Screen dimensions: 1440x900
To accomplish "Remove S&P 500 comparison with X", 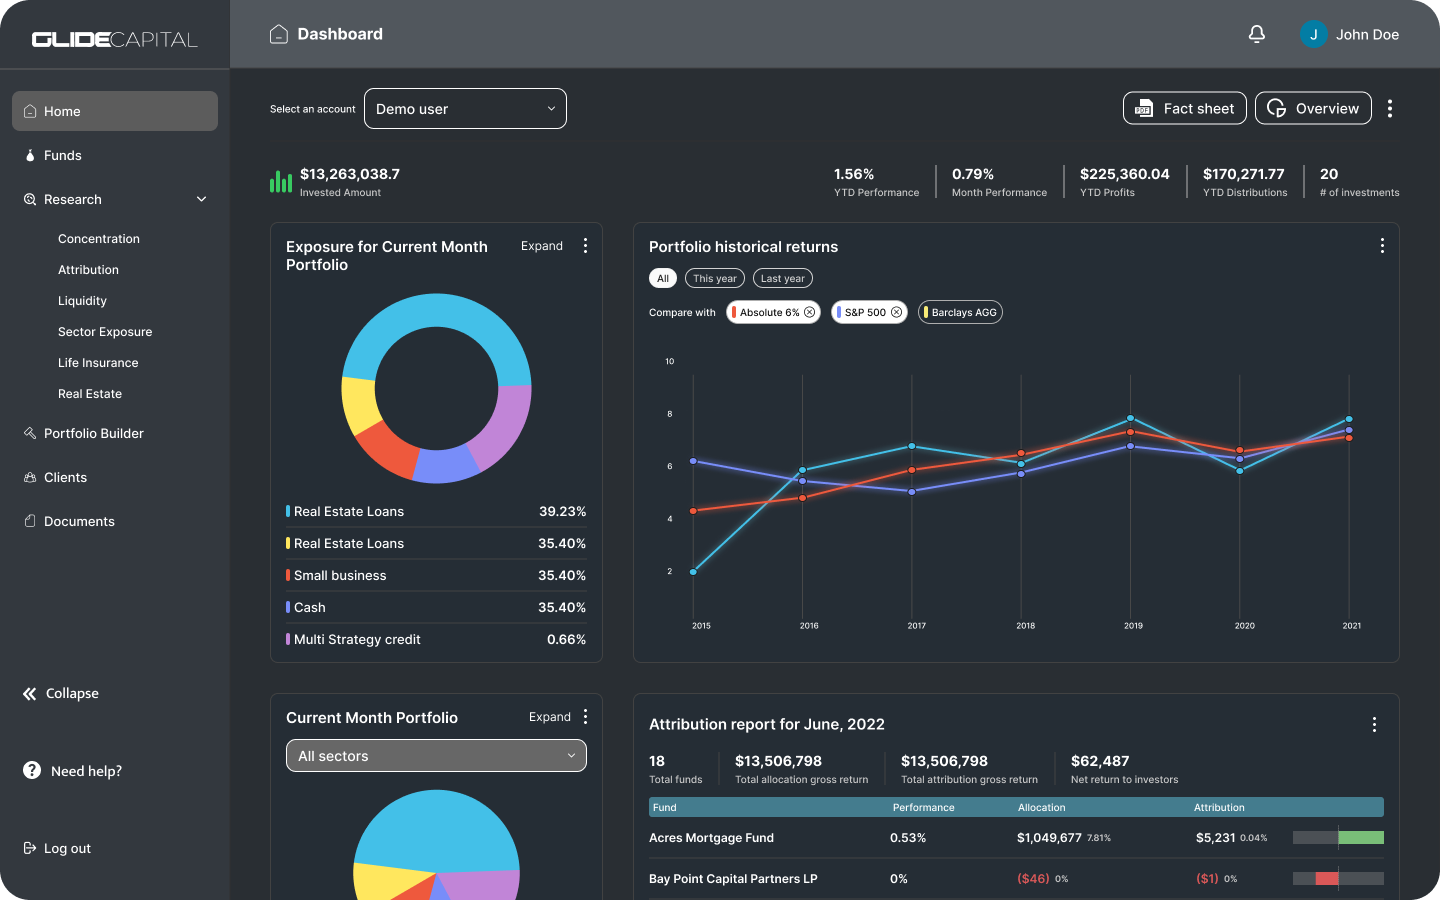I will click(x=897, y=312).
